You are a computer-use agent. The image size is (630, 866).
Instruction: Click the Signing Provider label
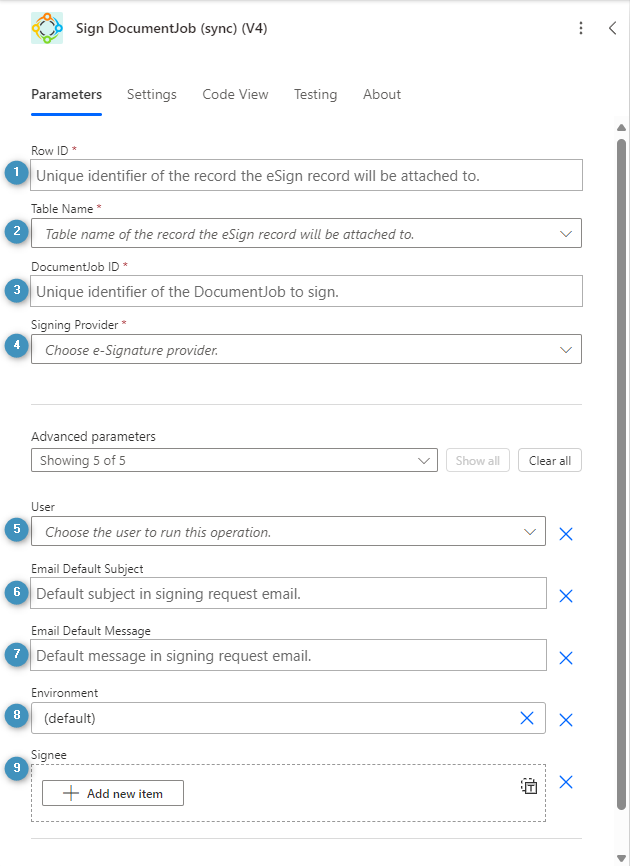75,325
